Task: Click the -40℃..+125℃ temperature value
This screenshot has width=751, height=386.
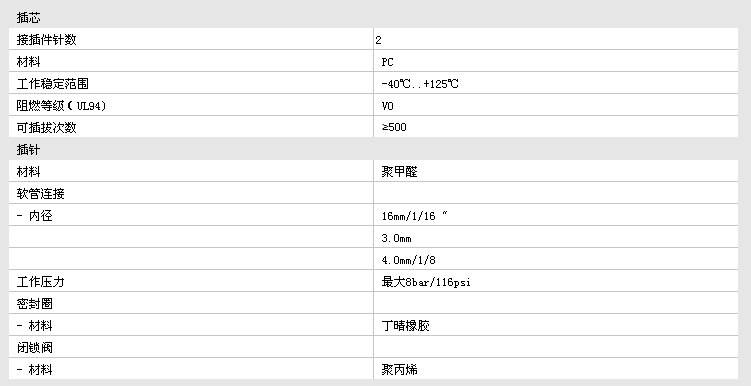Action: click(x=420, y=84)
